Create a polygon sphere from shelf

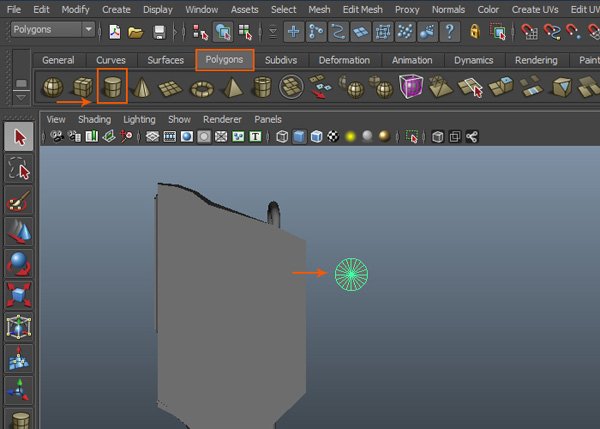tap(53, 87)
